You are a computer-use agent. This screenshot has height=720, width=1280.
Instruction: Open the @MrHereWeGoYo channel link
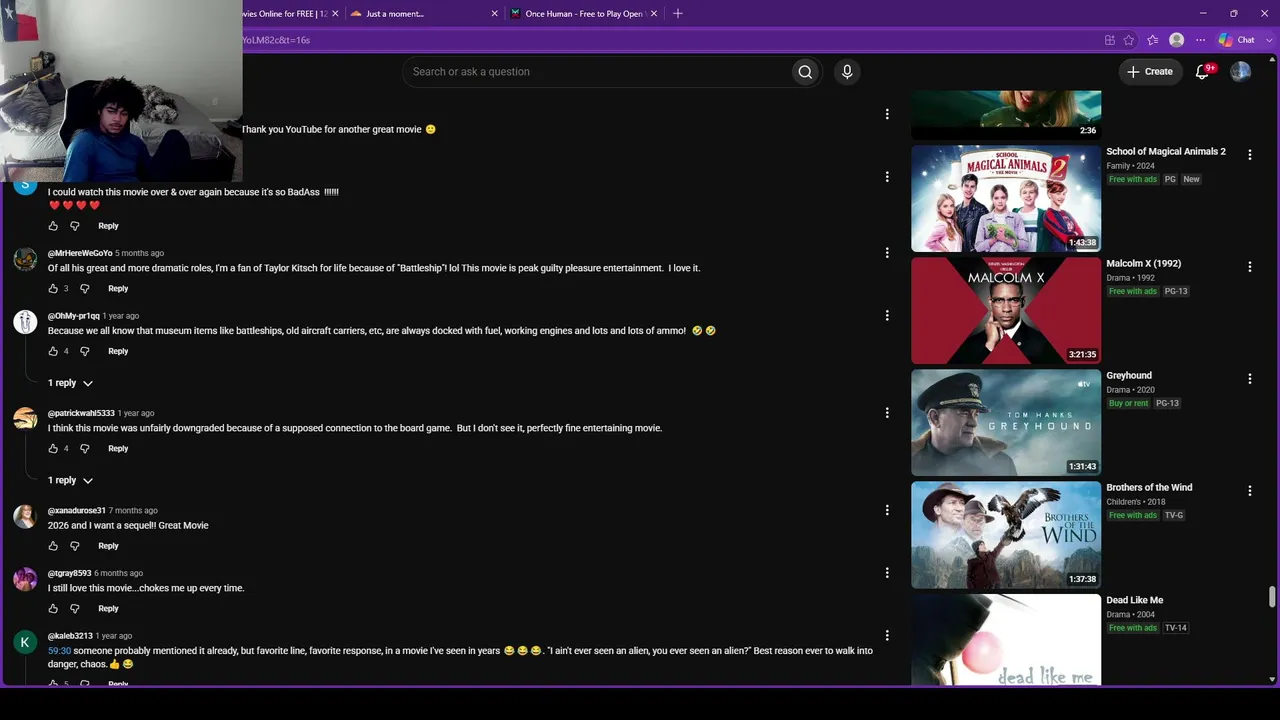tap(80, 253)
